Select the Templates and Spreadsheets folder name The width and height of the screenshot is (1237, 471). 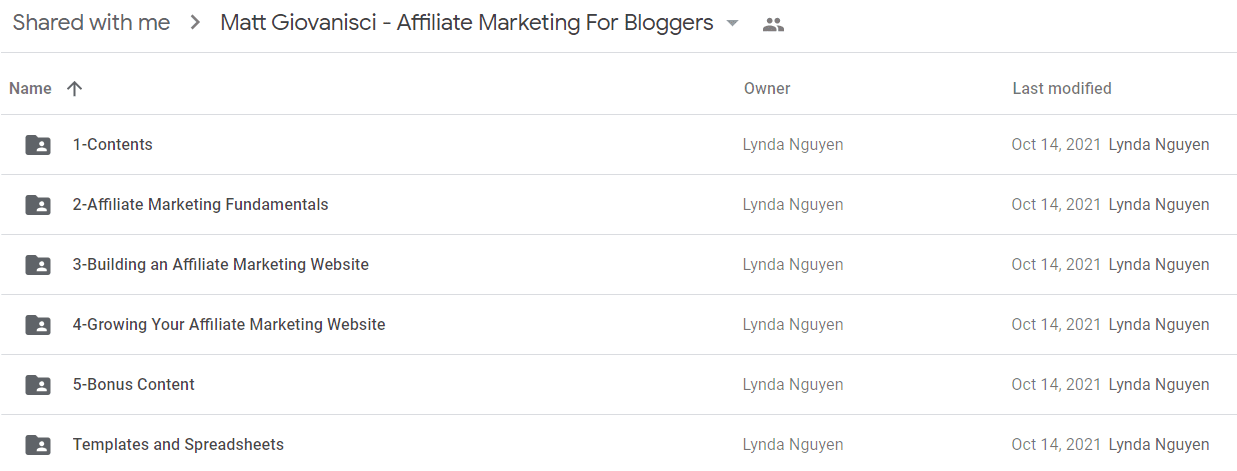[x=178, y=444]
